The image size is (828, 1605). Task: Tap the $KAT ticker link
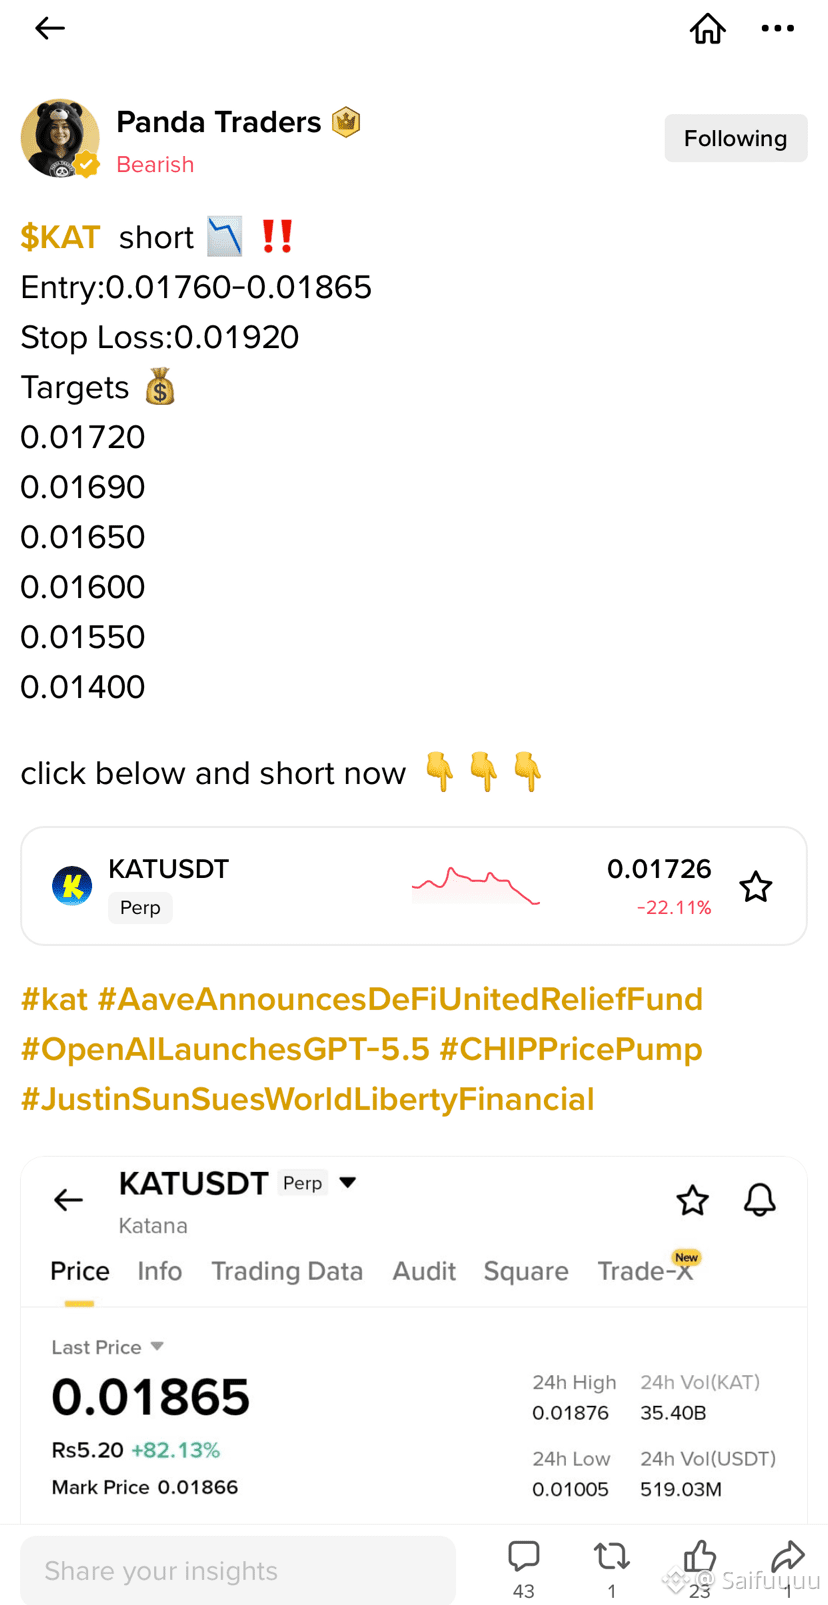point(60,237)
